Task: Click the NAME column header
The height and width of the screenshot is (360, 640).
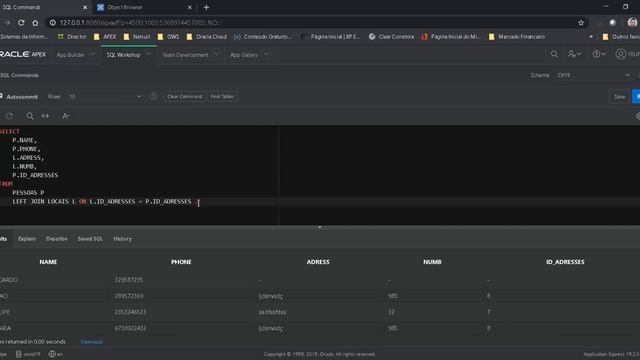Action: (x=48, y=262)
